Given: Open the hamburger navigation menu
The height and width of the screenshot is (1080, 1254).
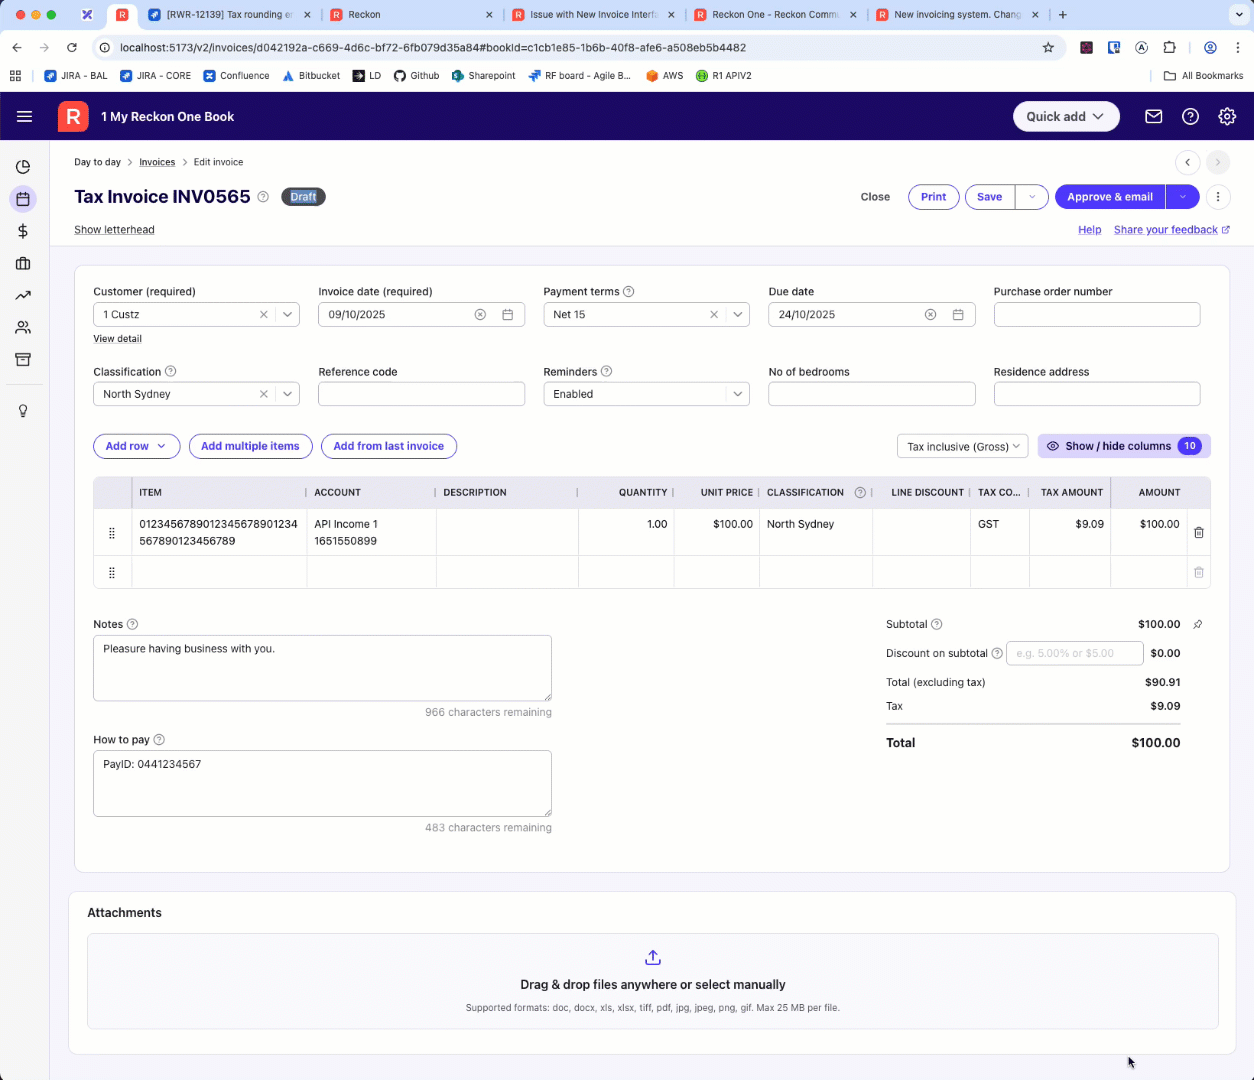Looking at the screenshot, I should click(24, 116).
